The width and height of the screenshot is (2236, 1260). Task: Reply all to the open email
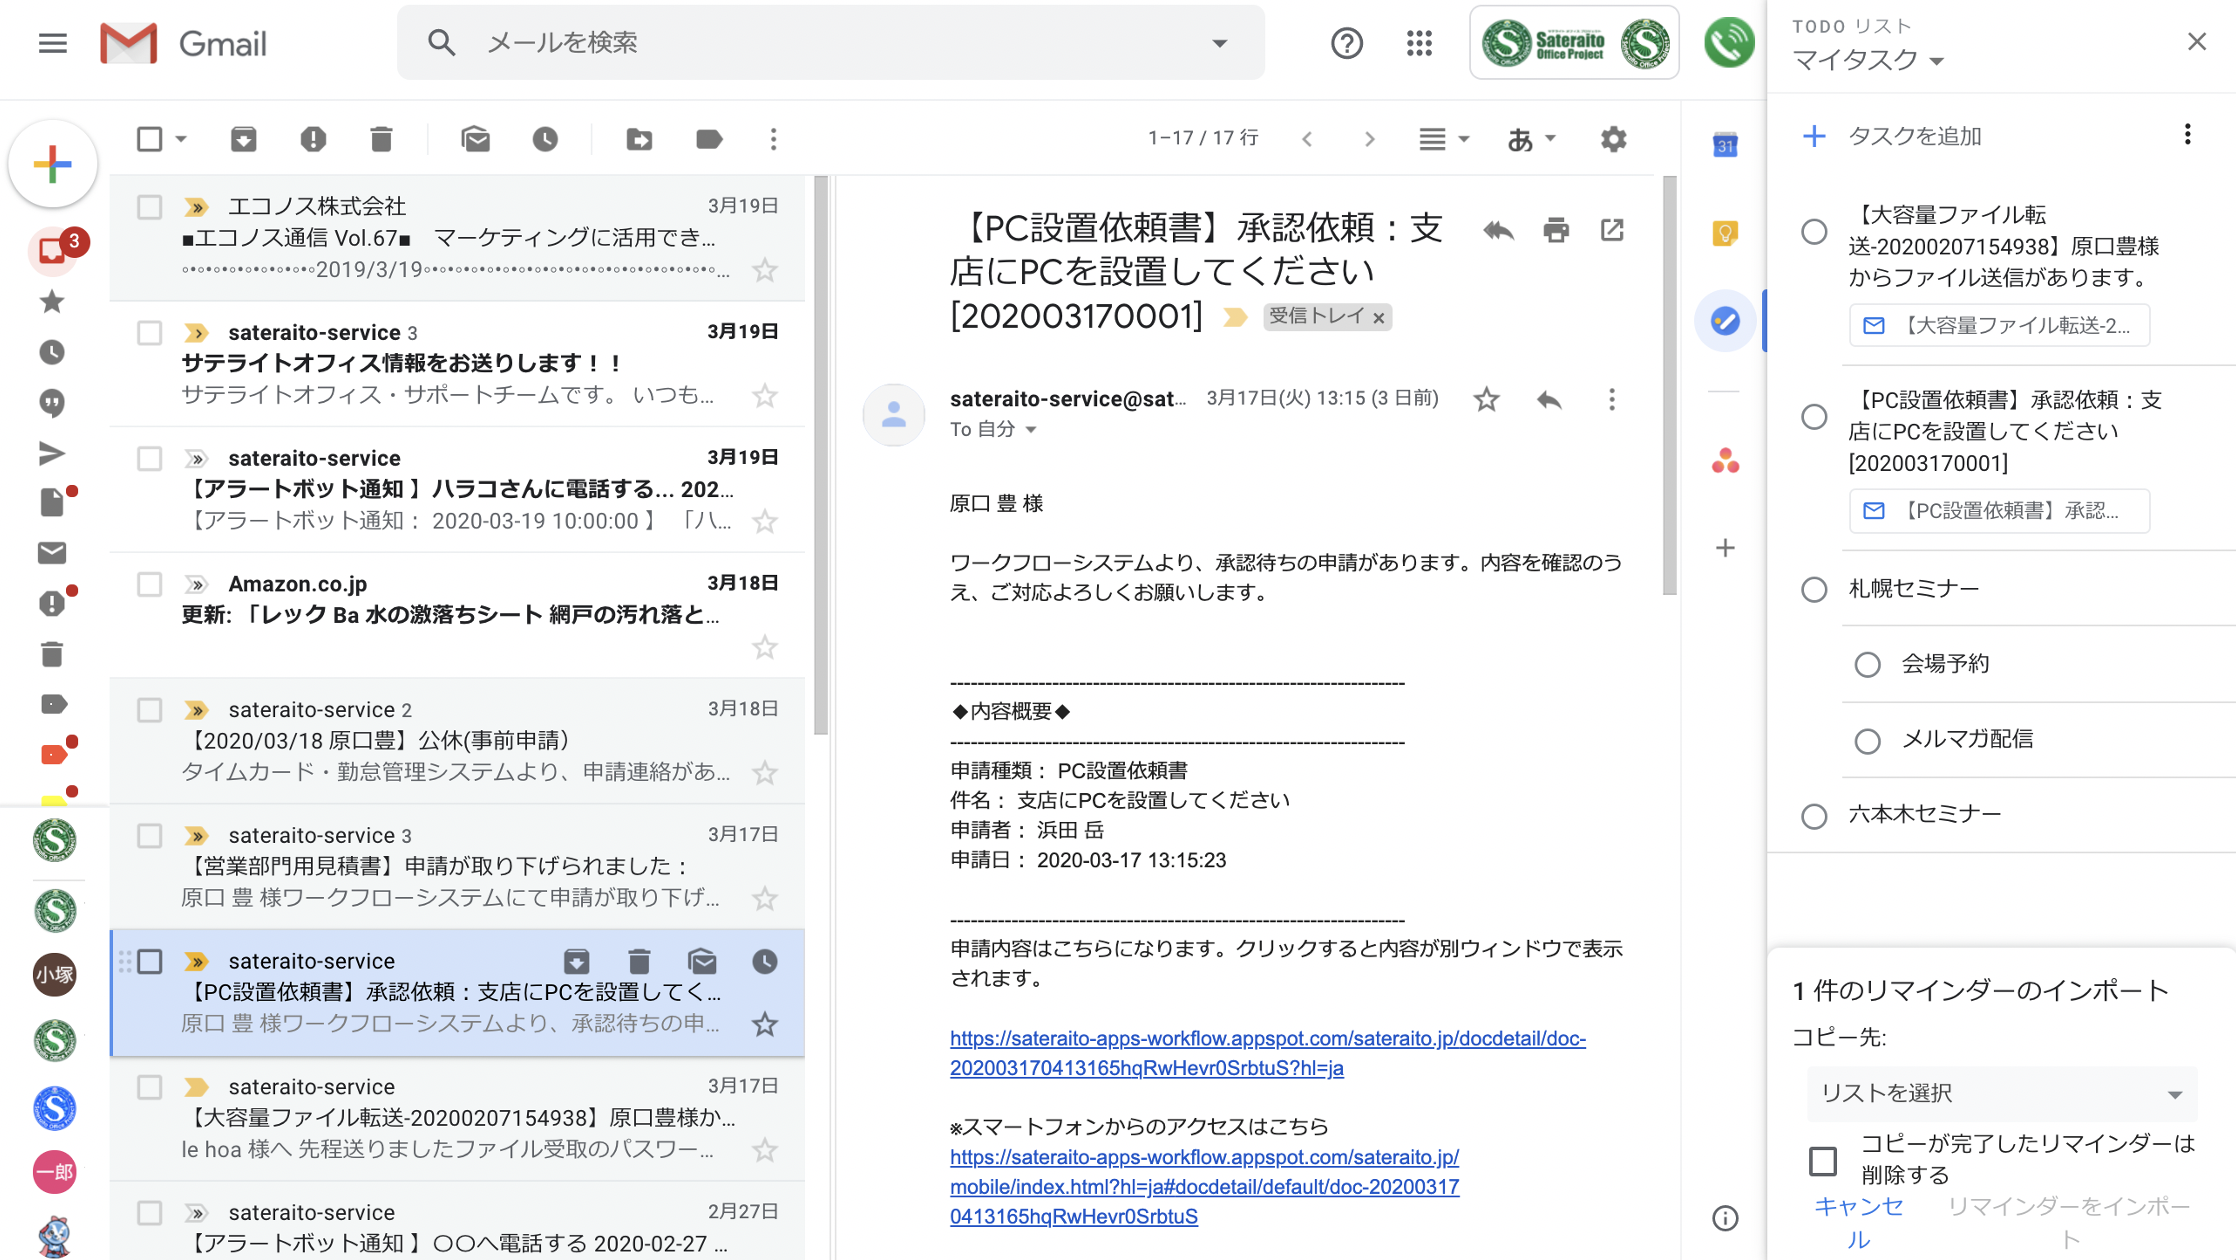(1498, 231)
